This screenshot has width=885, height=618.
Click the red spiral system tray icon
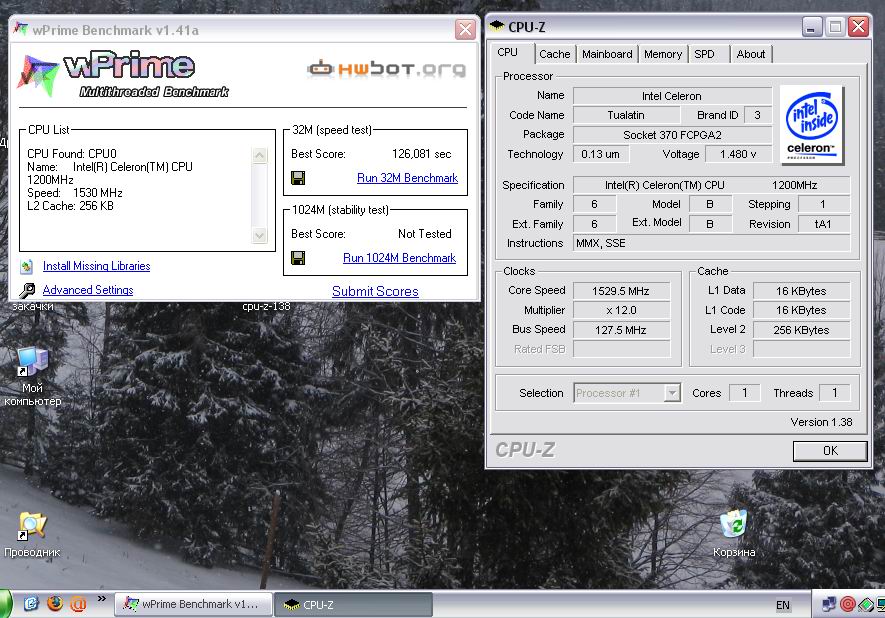tap(847, 604)
